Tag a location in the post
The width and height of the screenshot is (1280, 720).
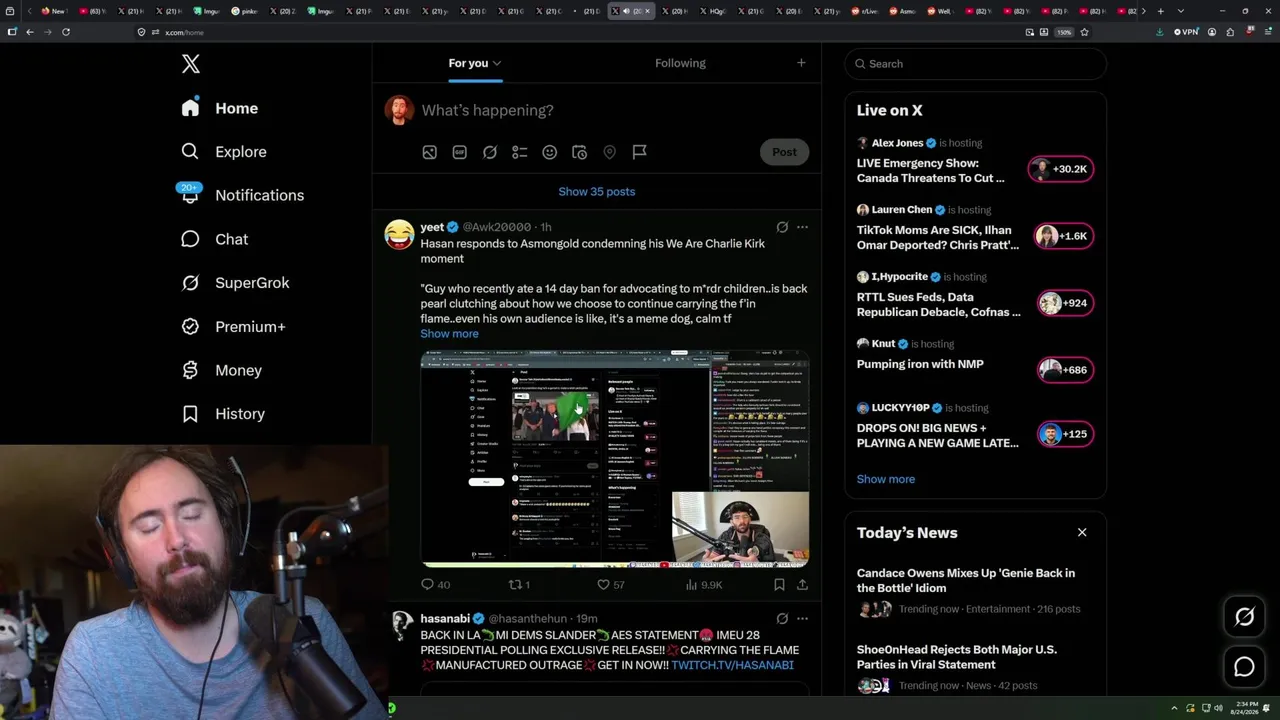coord(609,152)
